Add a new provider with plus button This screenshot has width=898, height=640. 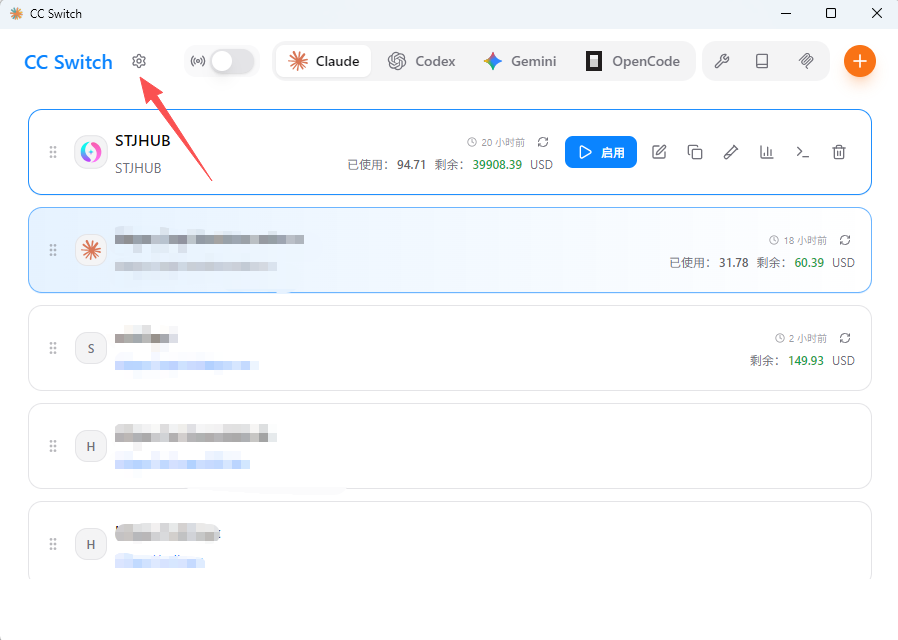(860, 61)
